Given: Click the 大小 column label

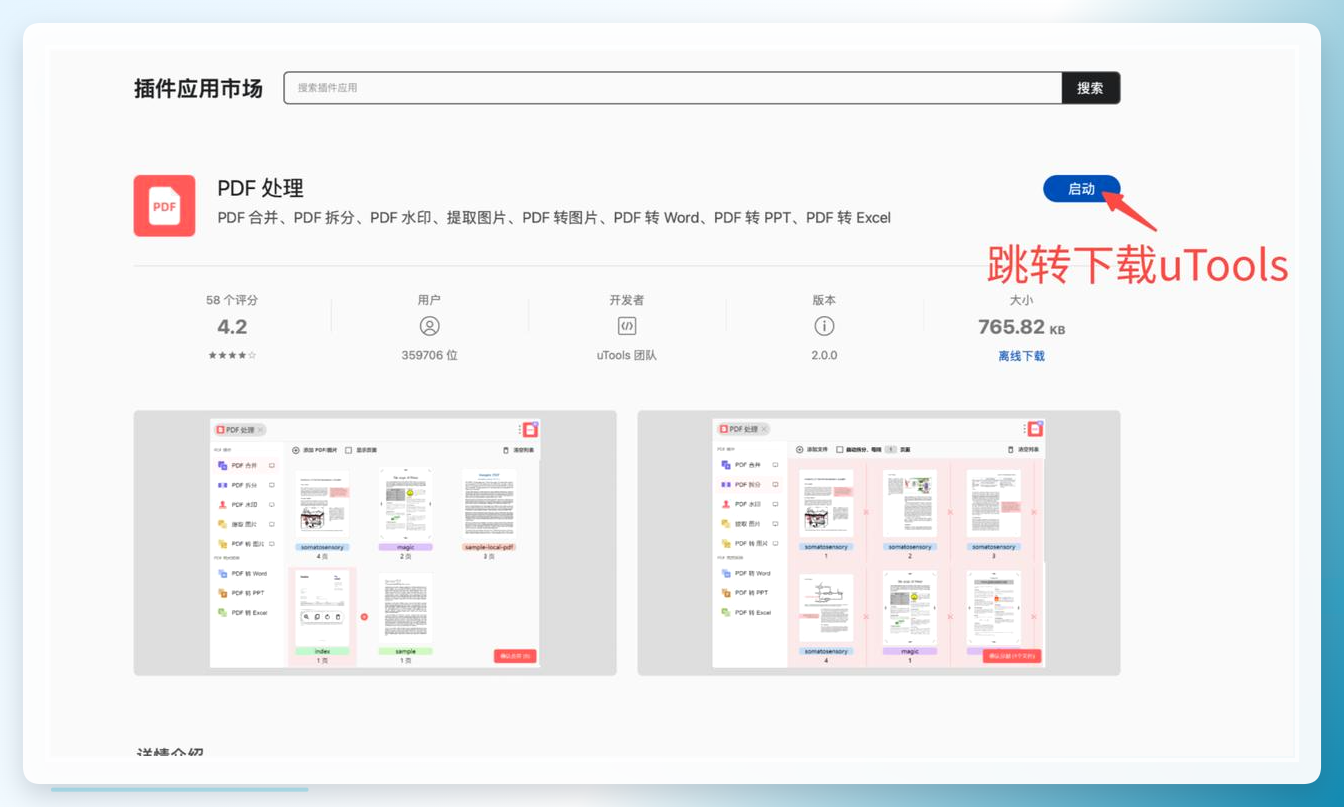Looking at the screenshot, I should tap(1021, 300).
